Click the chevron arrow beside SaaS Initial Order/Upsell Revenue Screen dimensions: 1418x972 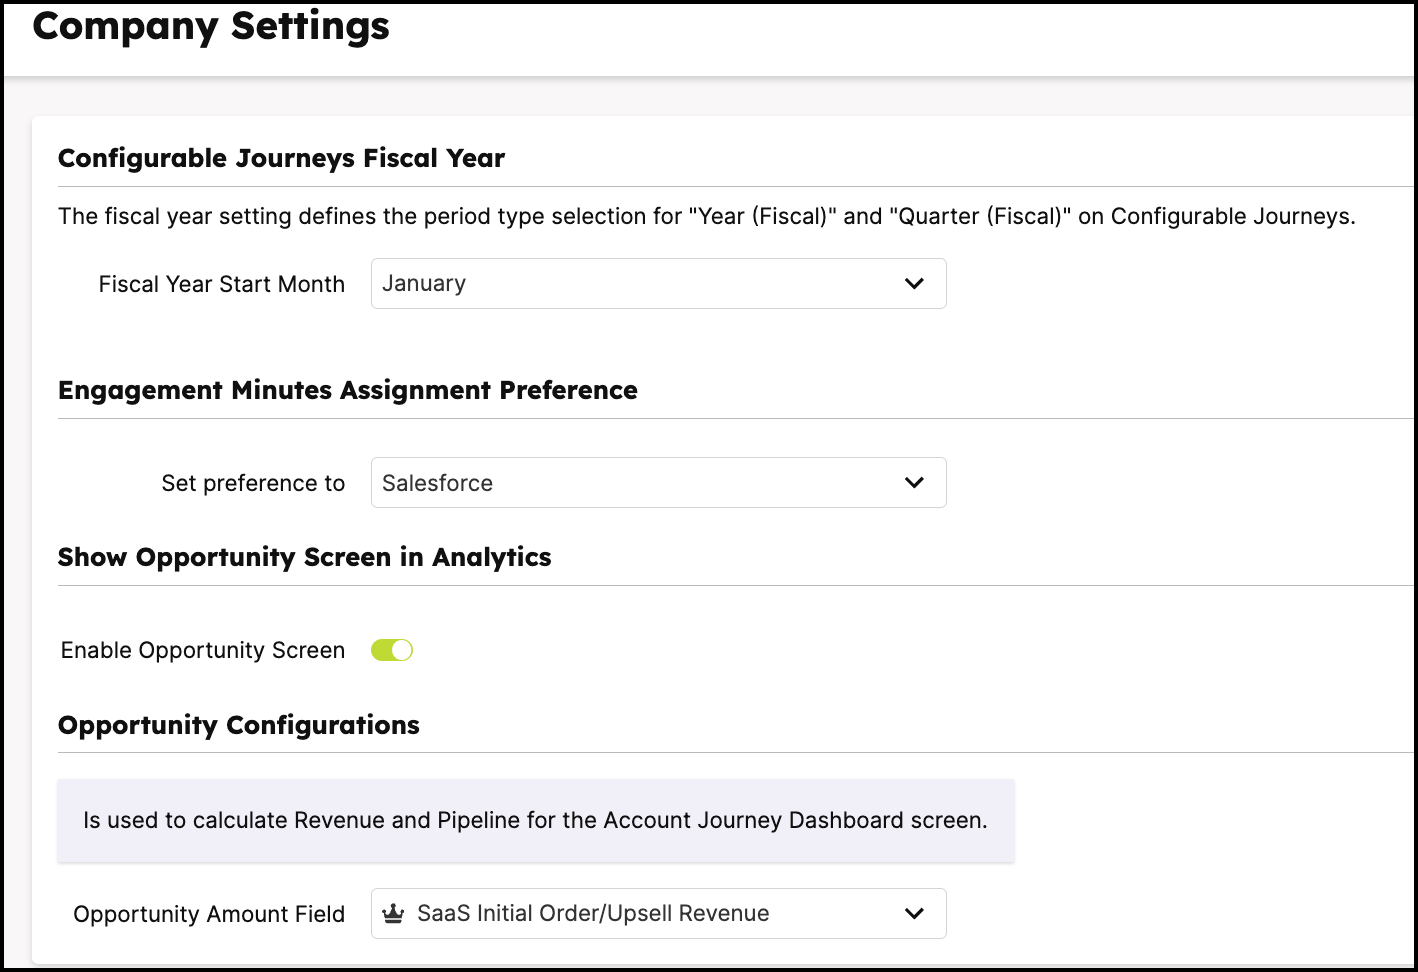914,913
